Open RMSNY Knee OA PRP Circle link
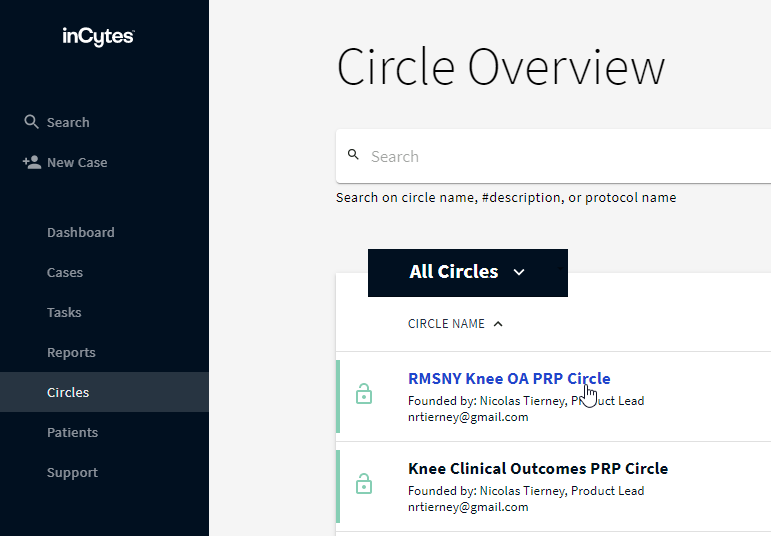This screenshot has width=771, height=536. coord(508,378)
